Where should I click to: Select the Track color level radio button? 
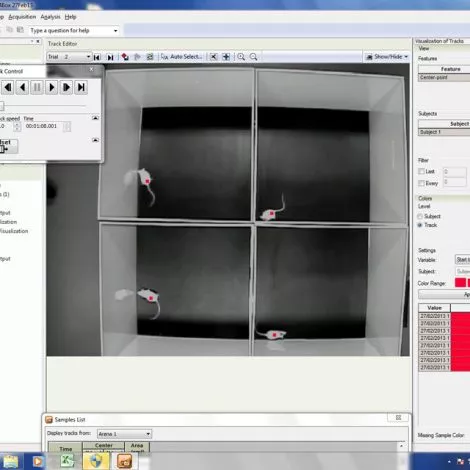(x=420, y=225)
